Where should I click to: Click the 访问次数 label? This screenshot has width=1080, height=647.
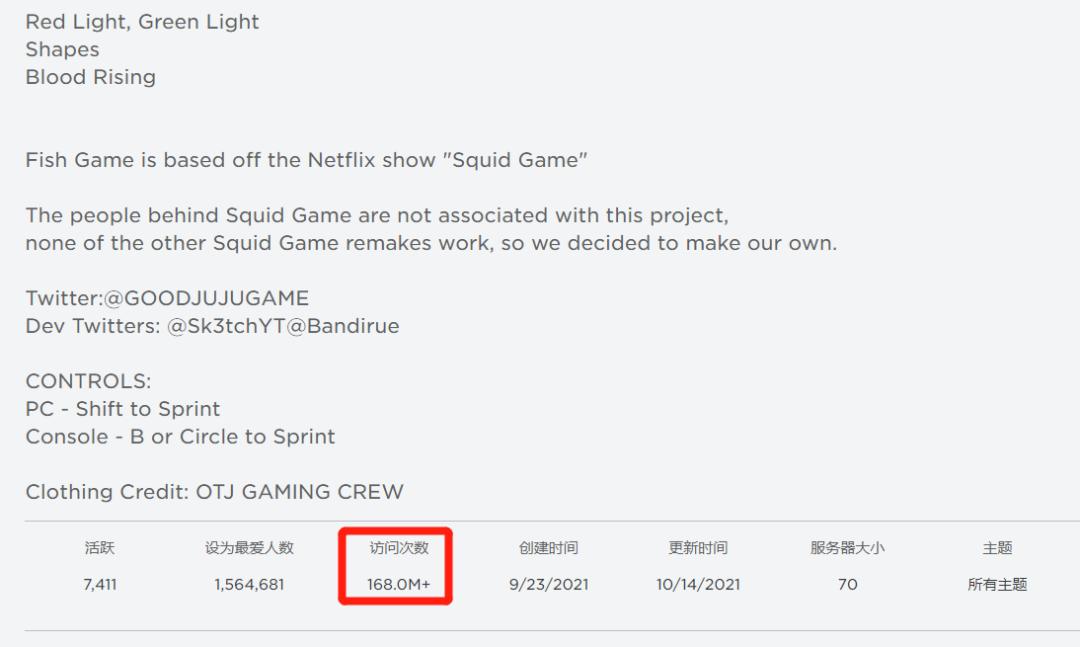399,548
